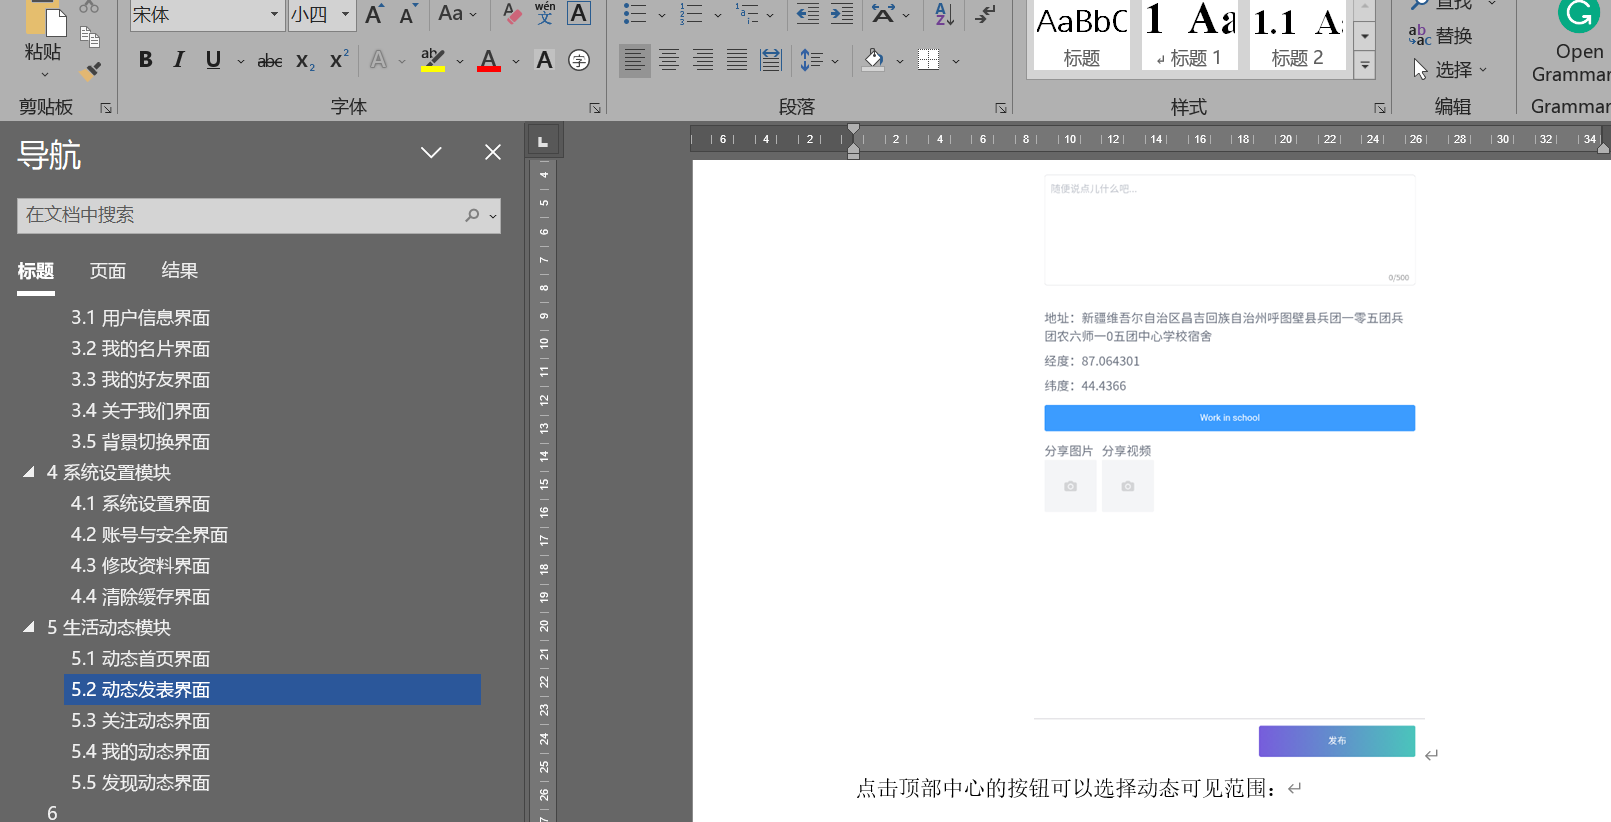Go to heading 5.3 关注动态界面

[140, 721]
